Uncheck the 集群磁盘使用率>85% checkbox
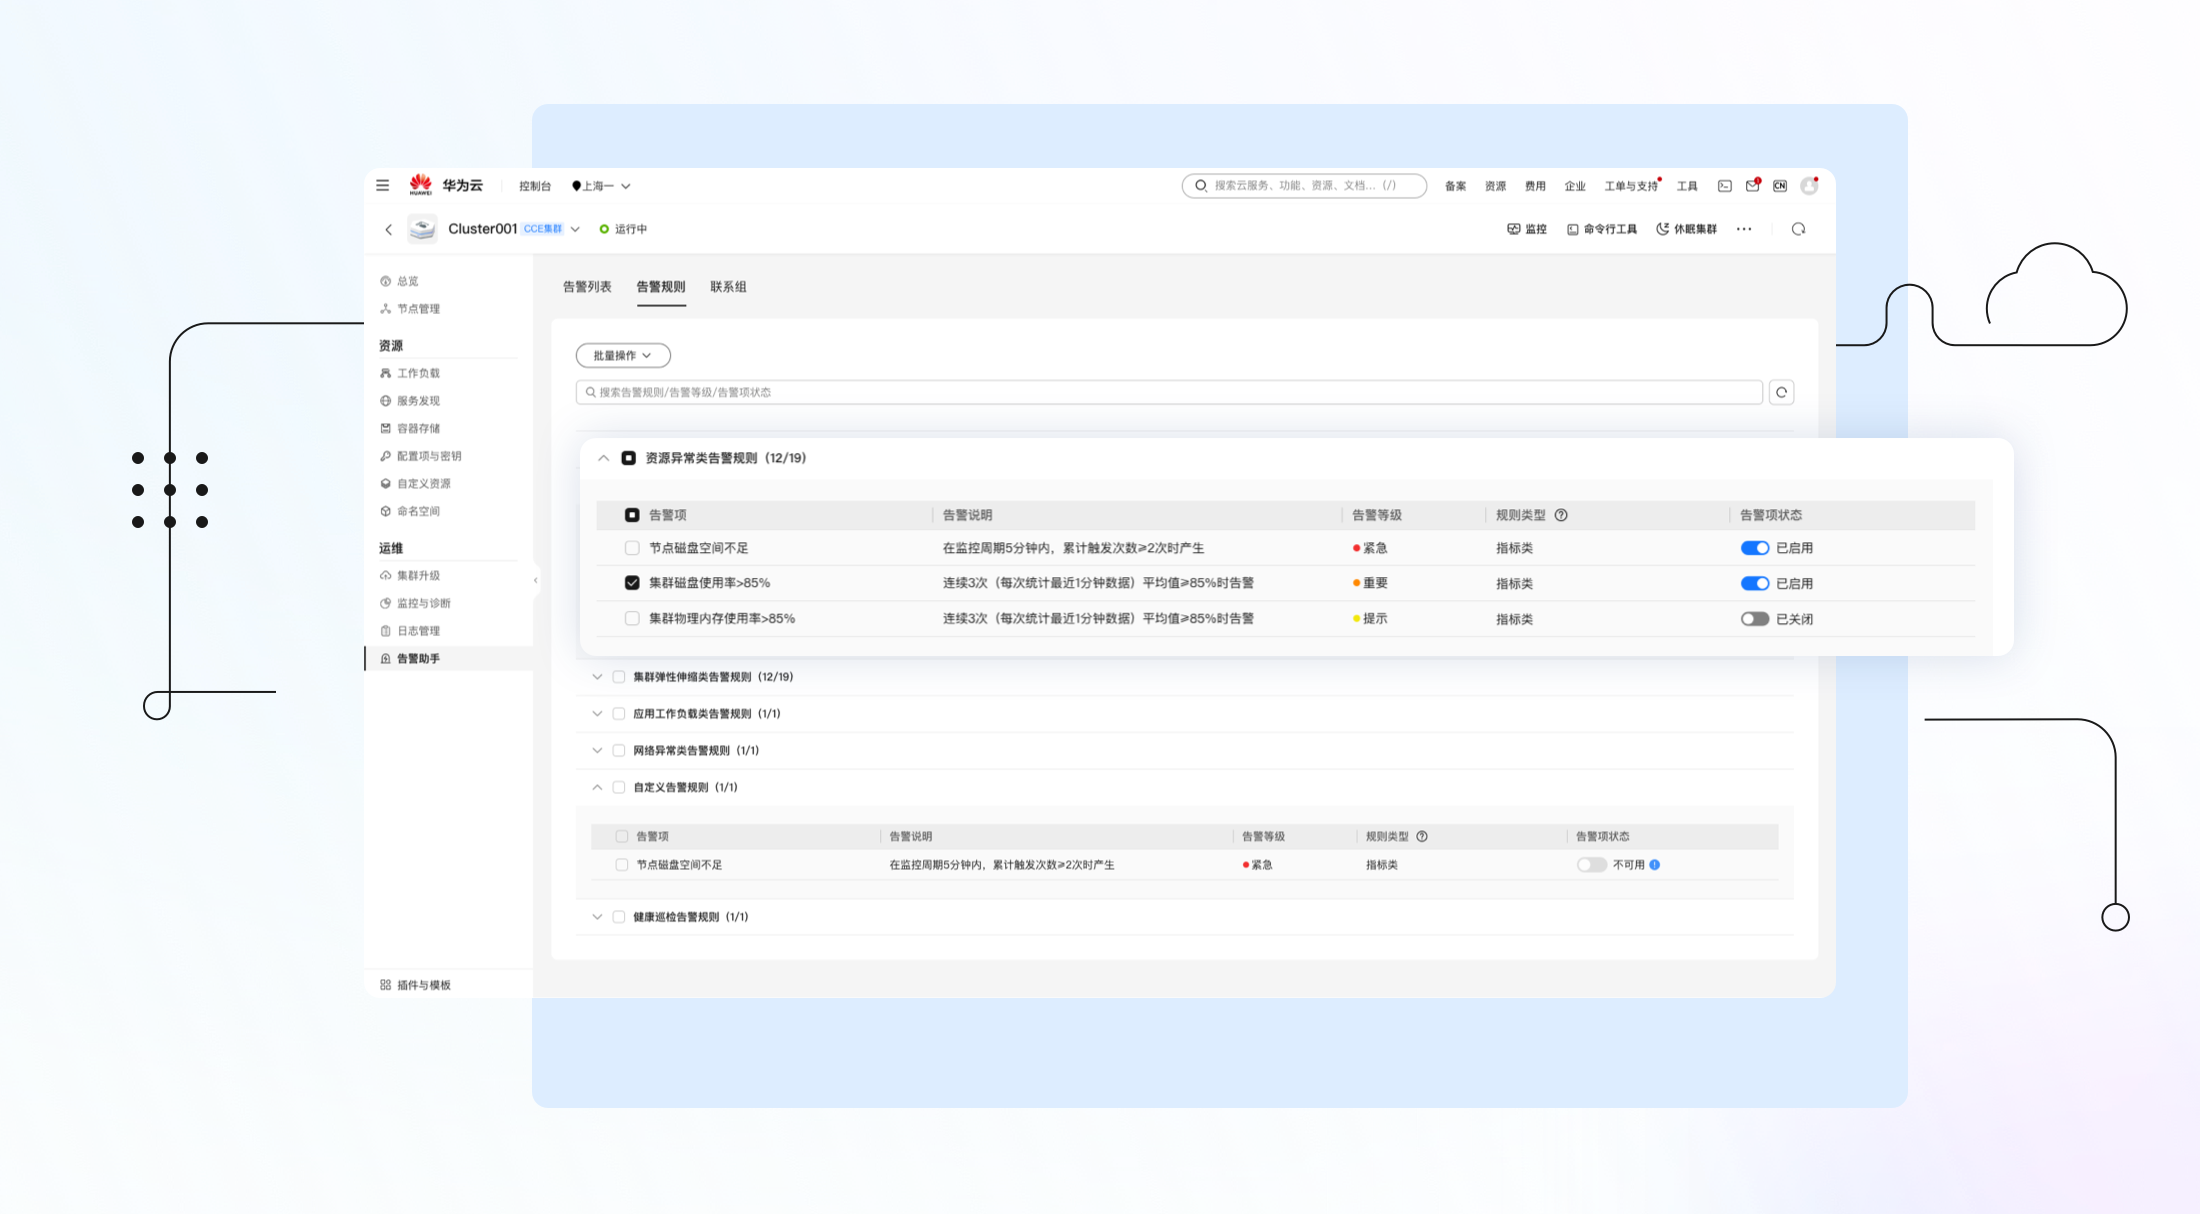This screenshot has width=2200, height=1214. (632, 583)
